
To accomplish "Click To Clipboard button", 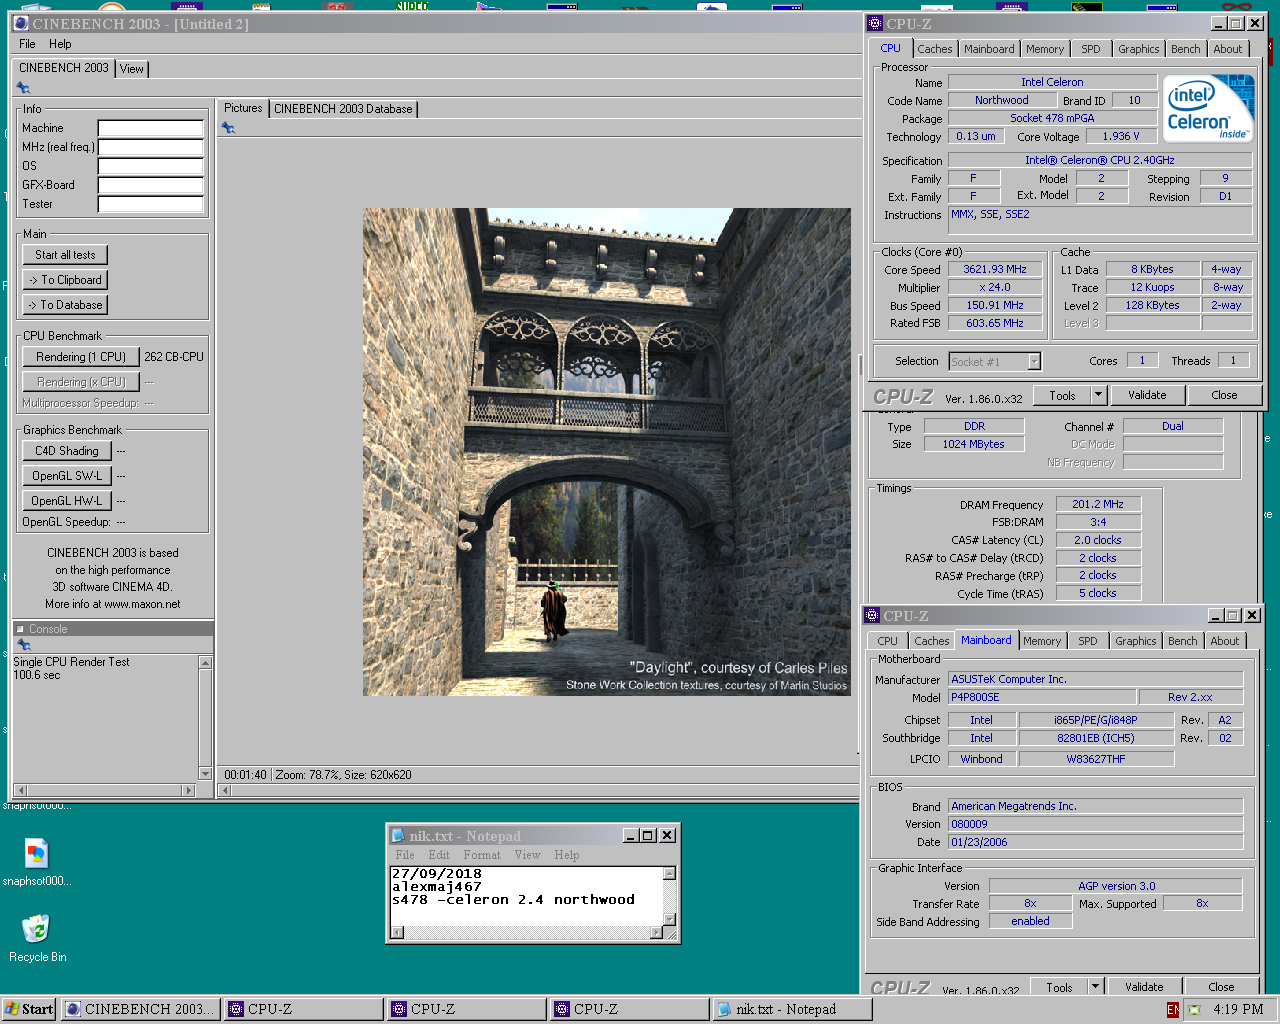I will [65, 280].
